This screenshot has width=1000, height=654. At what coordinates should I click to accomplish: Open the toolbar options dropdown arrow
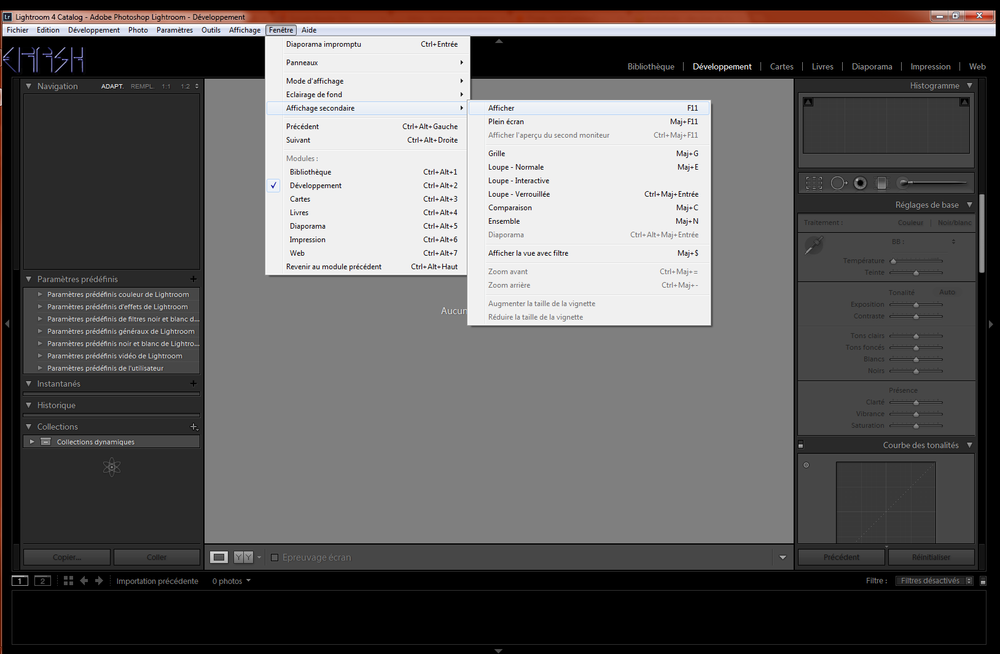tap(783, 557)
